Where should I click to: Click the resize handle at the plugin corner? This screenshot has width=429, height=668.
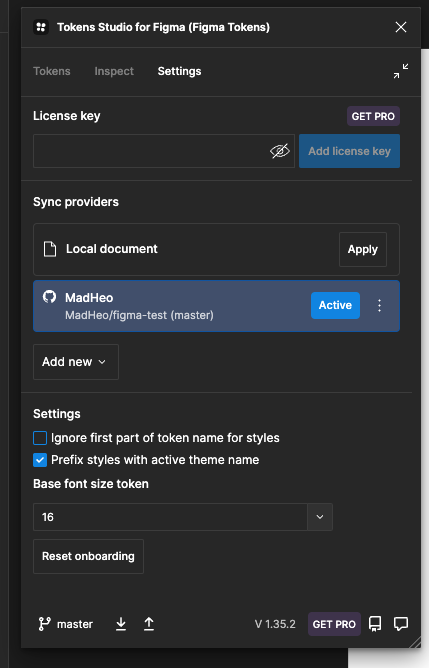tap(415, 642)
